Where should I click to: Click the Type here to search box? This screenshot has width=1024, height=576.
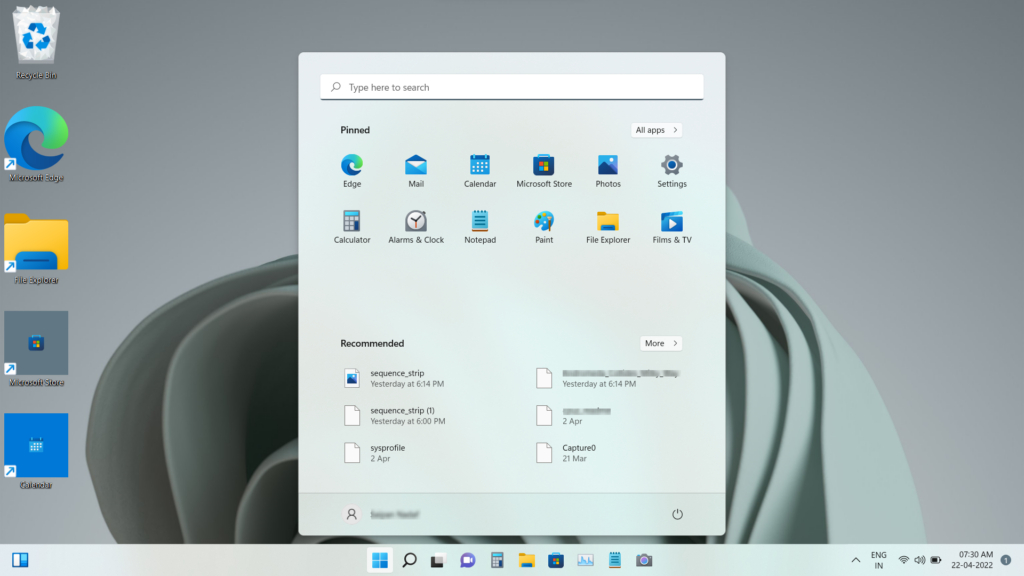(x=512, y=87)
